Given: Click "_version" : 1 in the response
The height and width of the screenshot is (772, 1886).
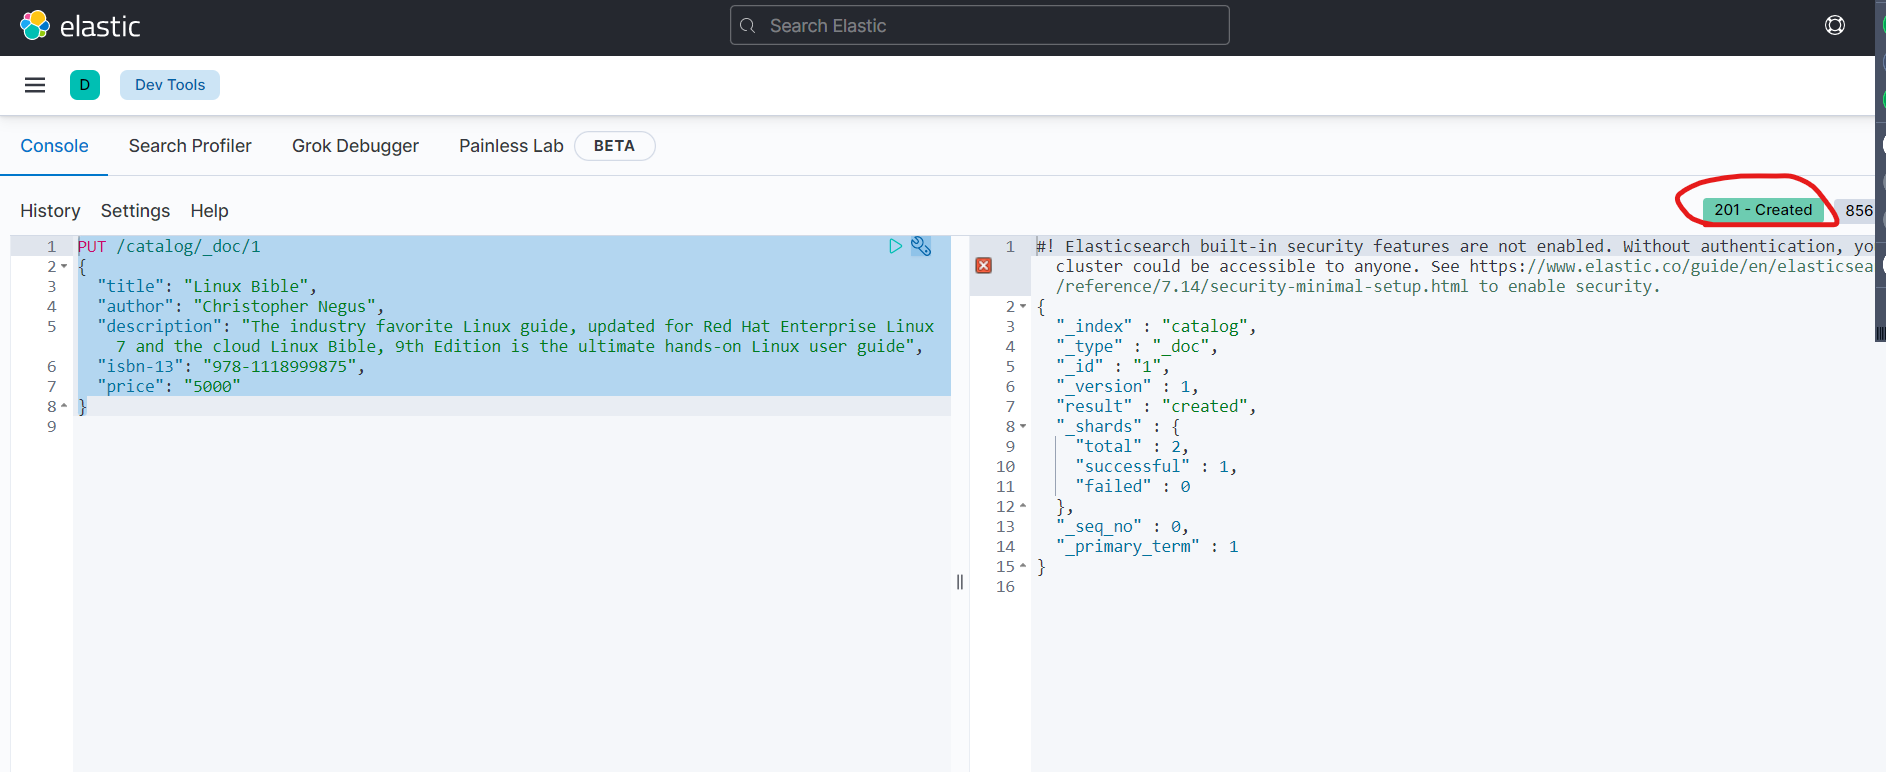Looking at the screenshot, I should pos(1127,386).
